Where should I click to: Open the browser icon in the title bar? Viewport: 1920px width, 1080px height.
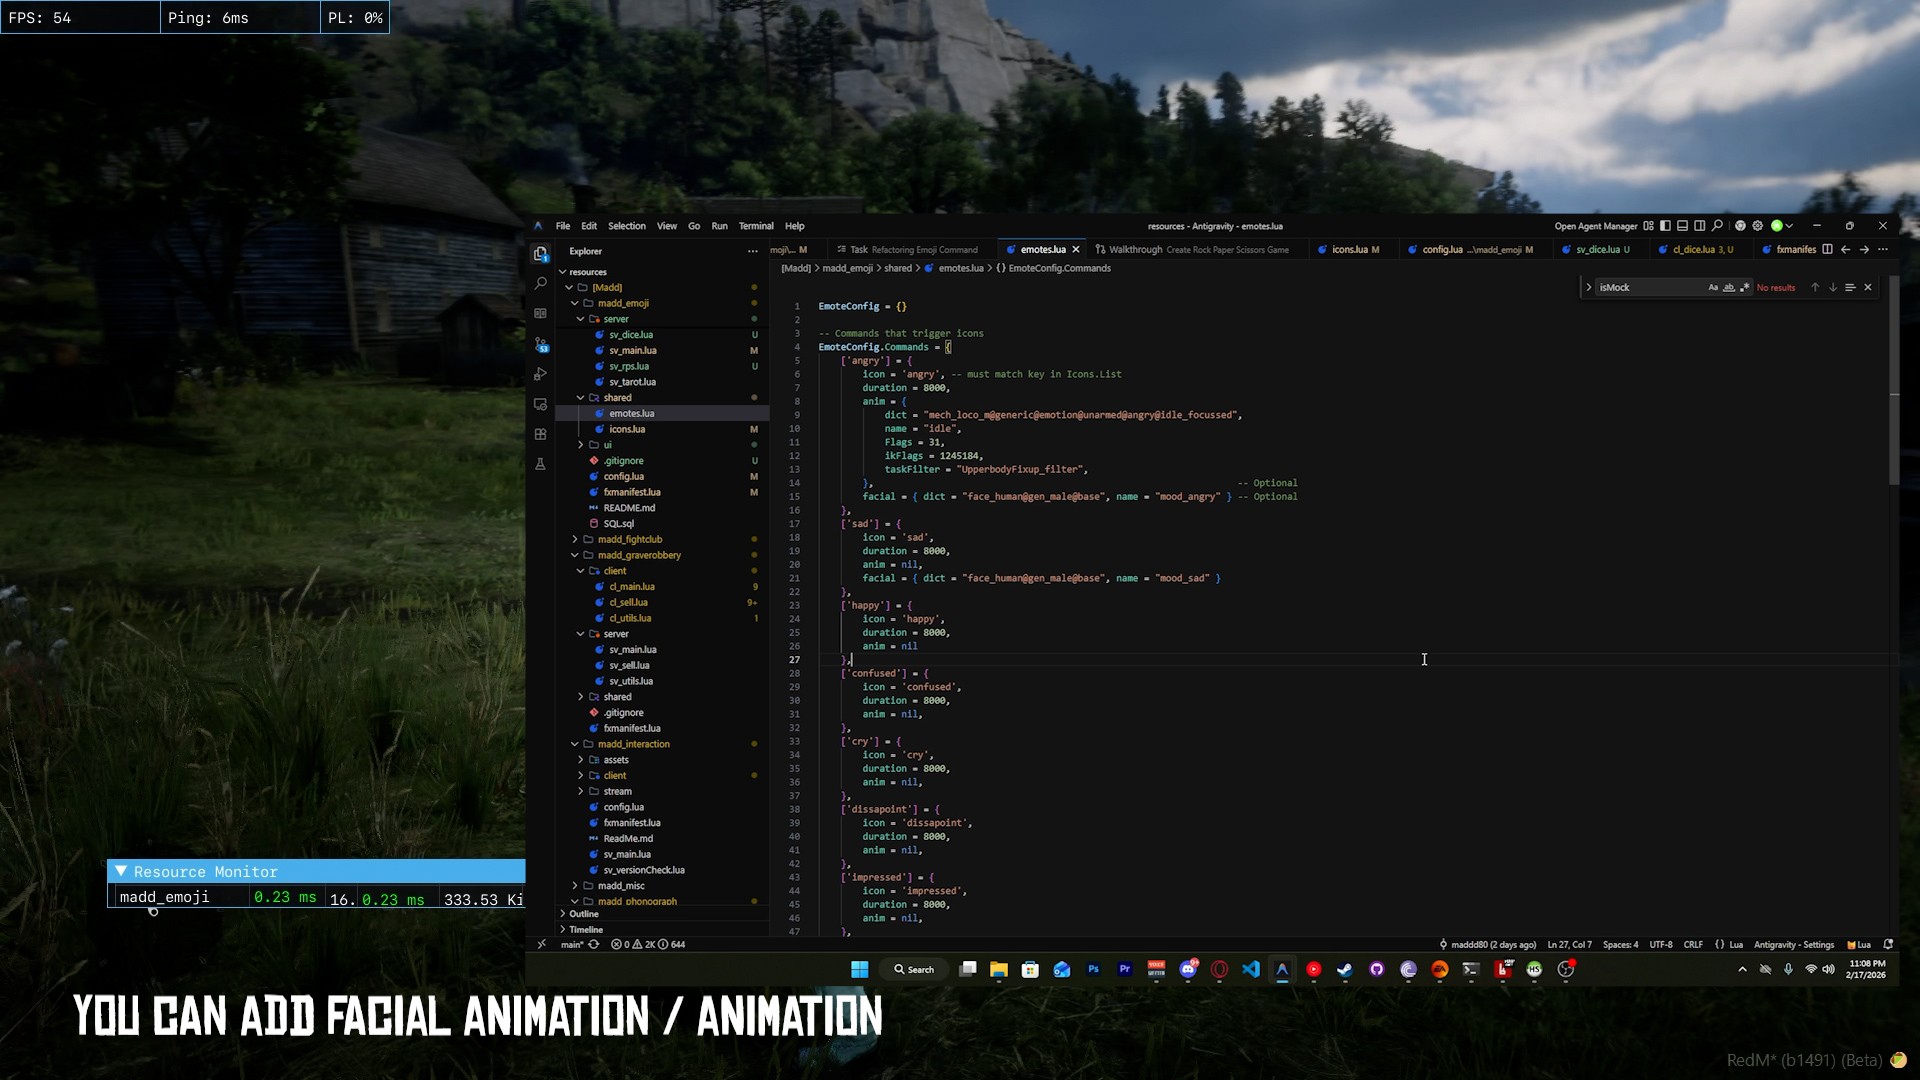(1740, 226)
